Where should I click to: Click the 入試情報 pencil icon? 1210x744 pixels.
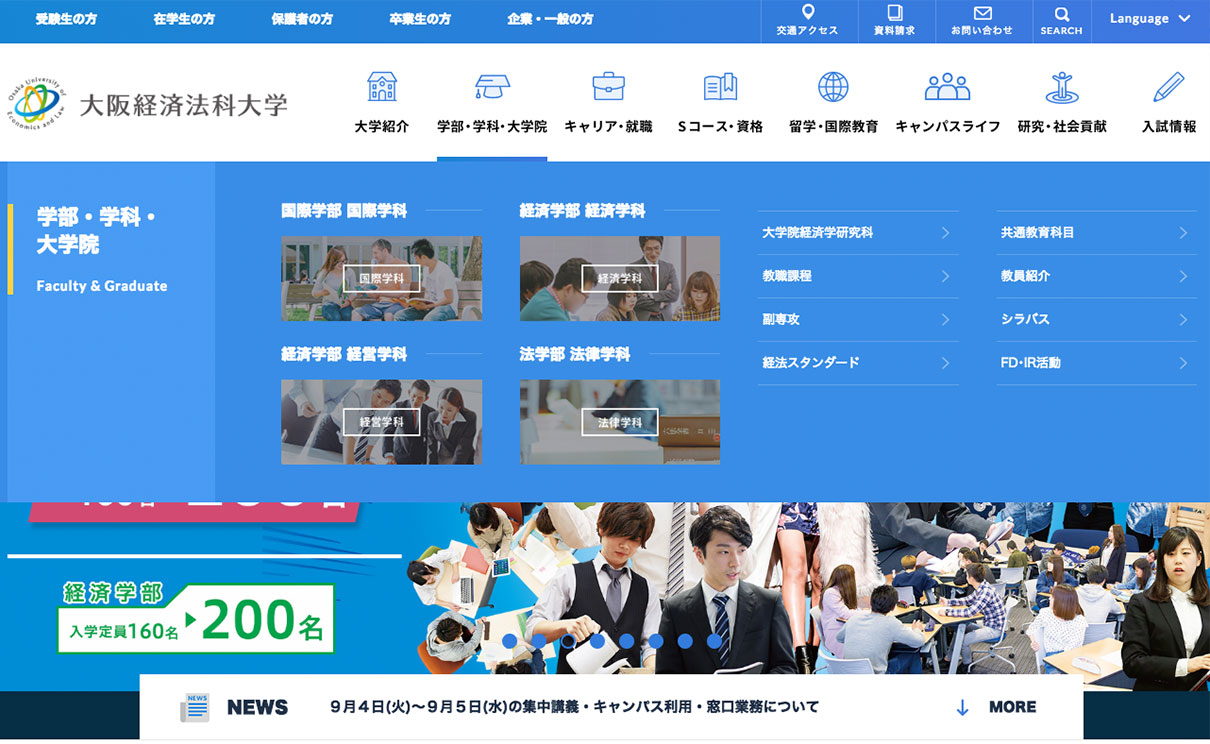[x=1168, y=87]
